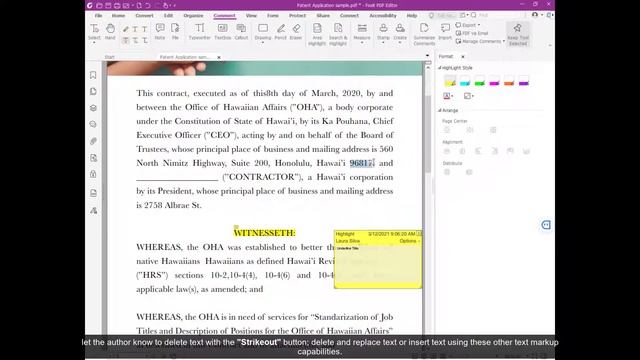Image resolution: width=640 pixels, height=360 pixels.
Task: Open Security panel in left sidebar
Action: coord(93,174)
